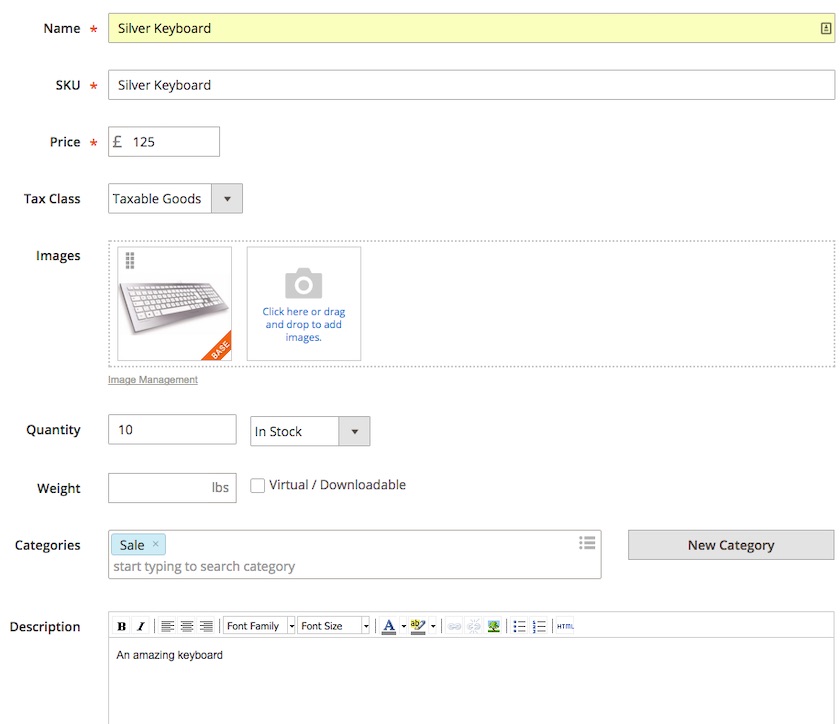Click the New Category button
840x724 pixels.
(731, 545)
